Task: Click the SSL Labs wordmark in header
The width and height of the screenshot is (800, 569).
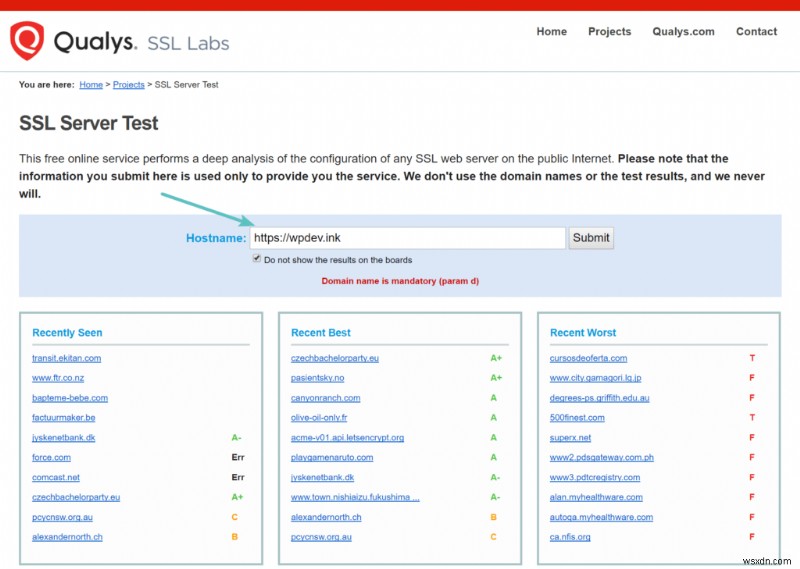Action: coord(188,43)
